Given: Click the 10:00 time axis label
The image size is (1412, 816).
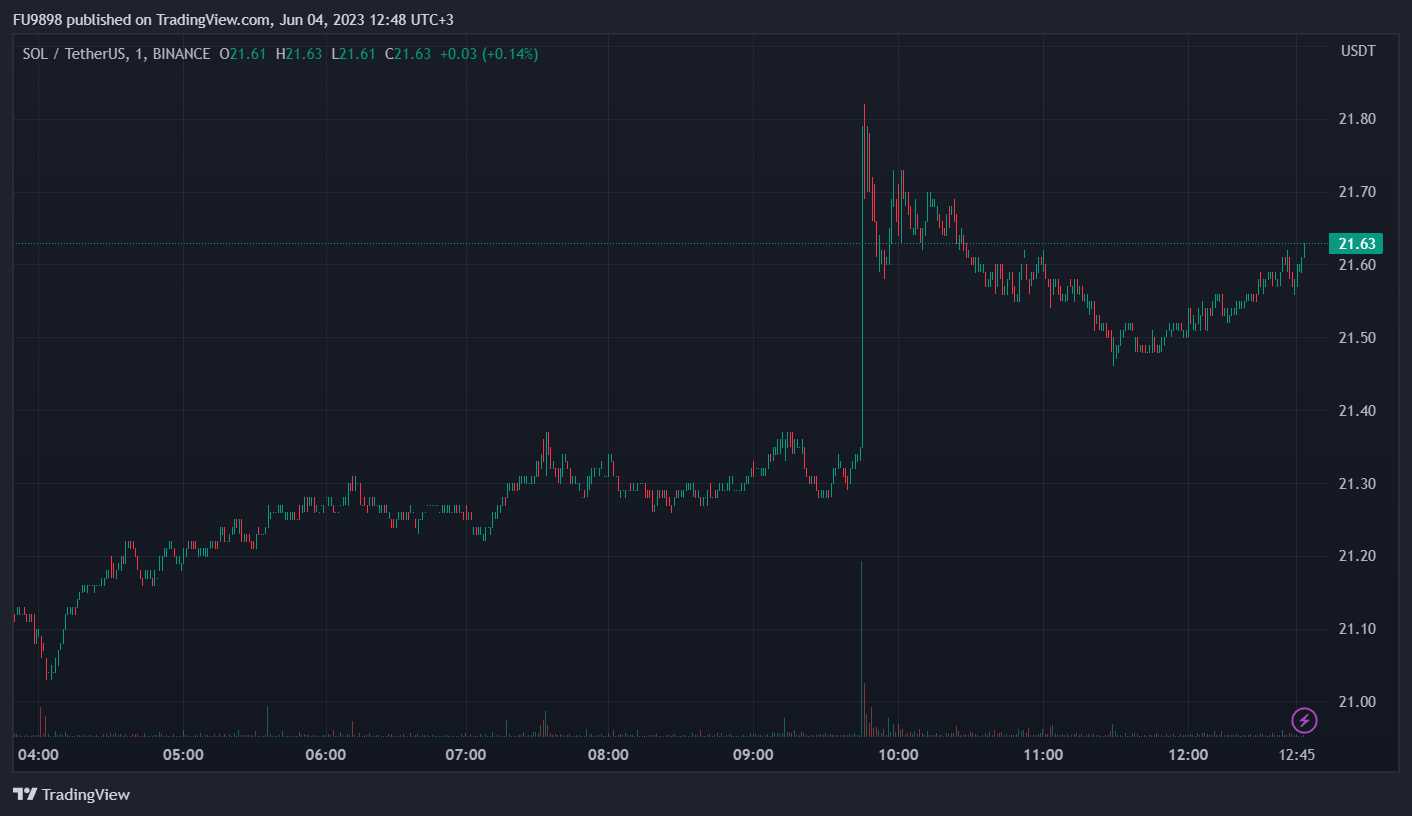Looking at the screenshot, I should pos(898,755).
